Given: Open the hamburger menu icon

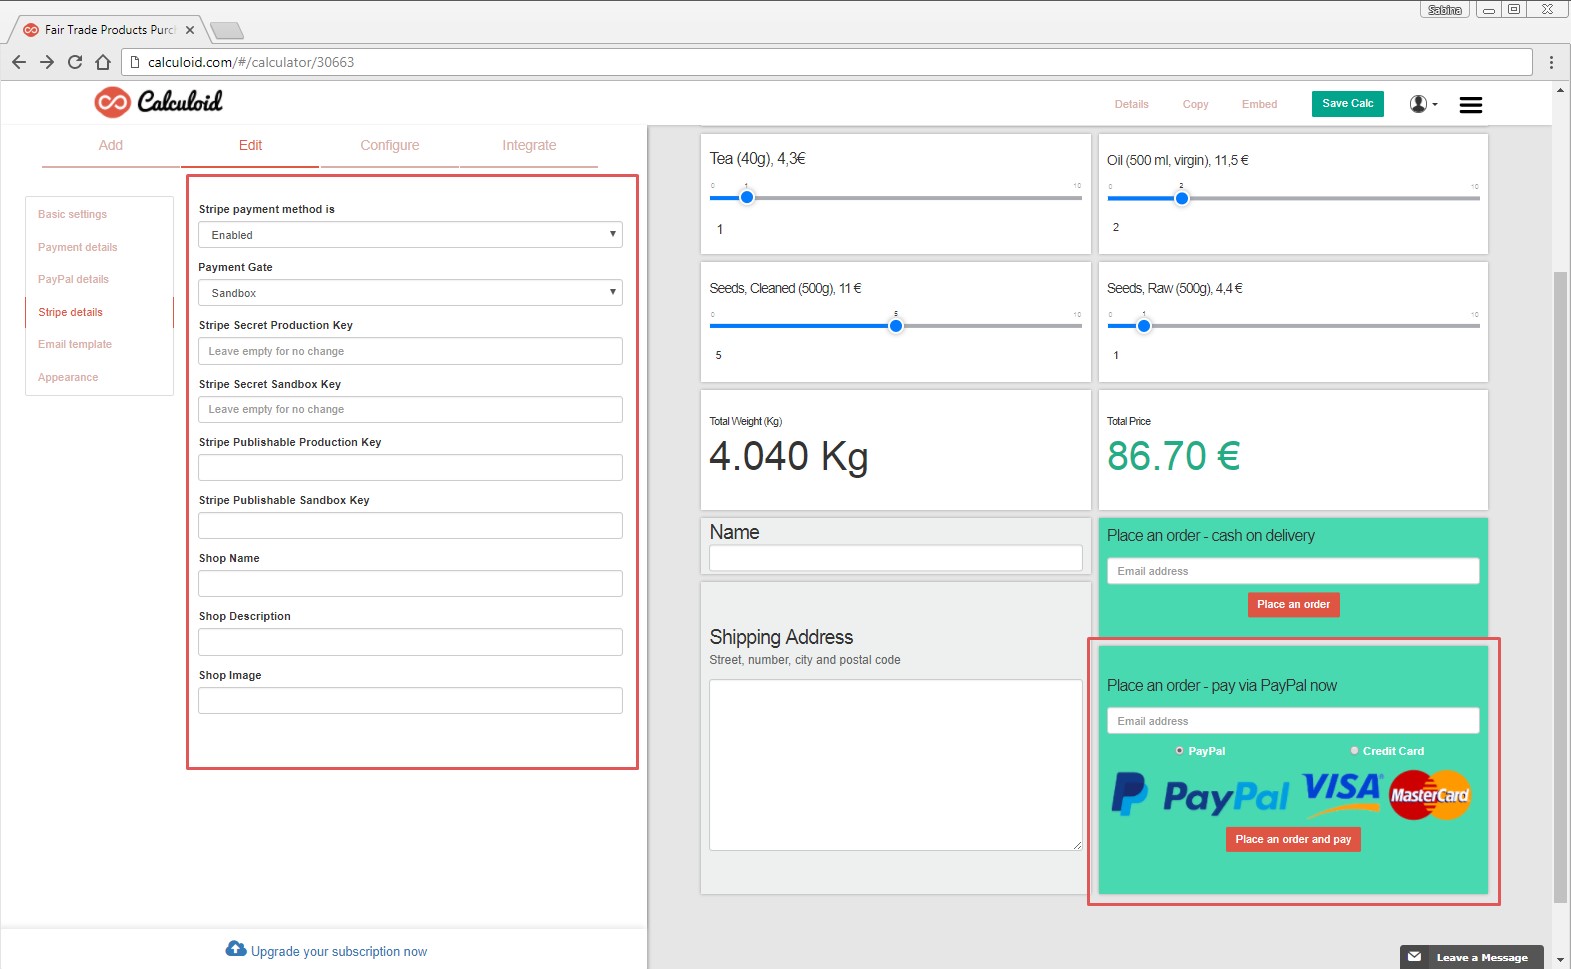Looking at the screenshot, I should [x=1470, y=105].
